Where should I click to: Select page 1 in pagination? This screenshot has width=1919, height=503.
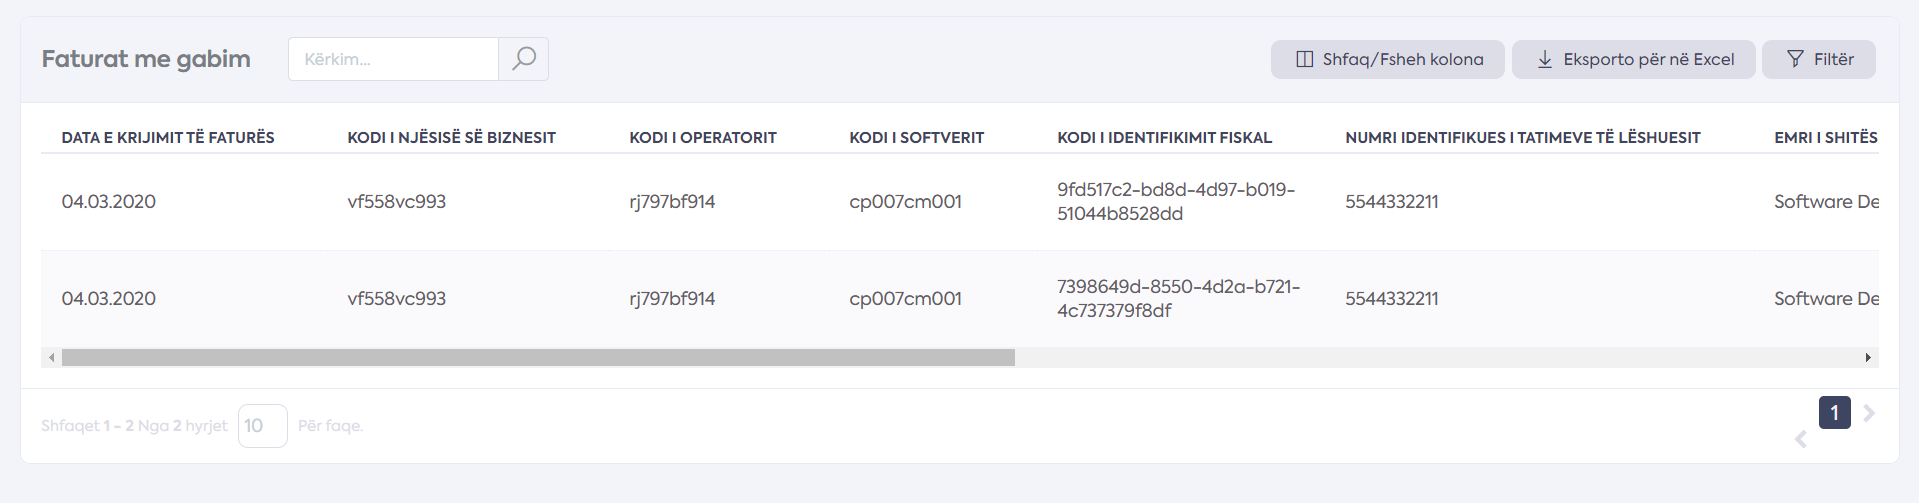(x=1834, y=413)
